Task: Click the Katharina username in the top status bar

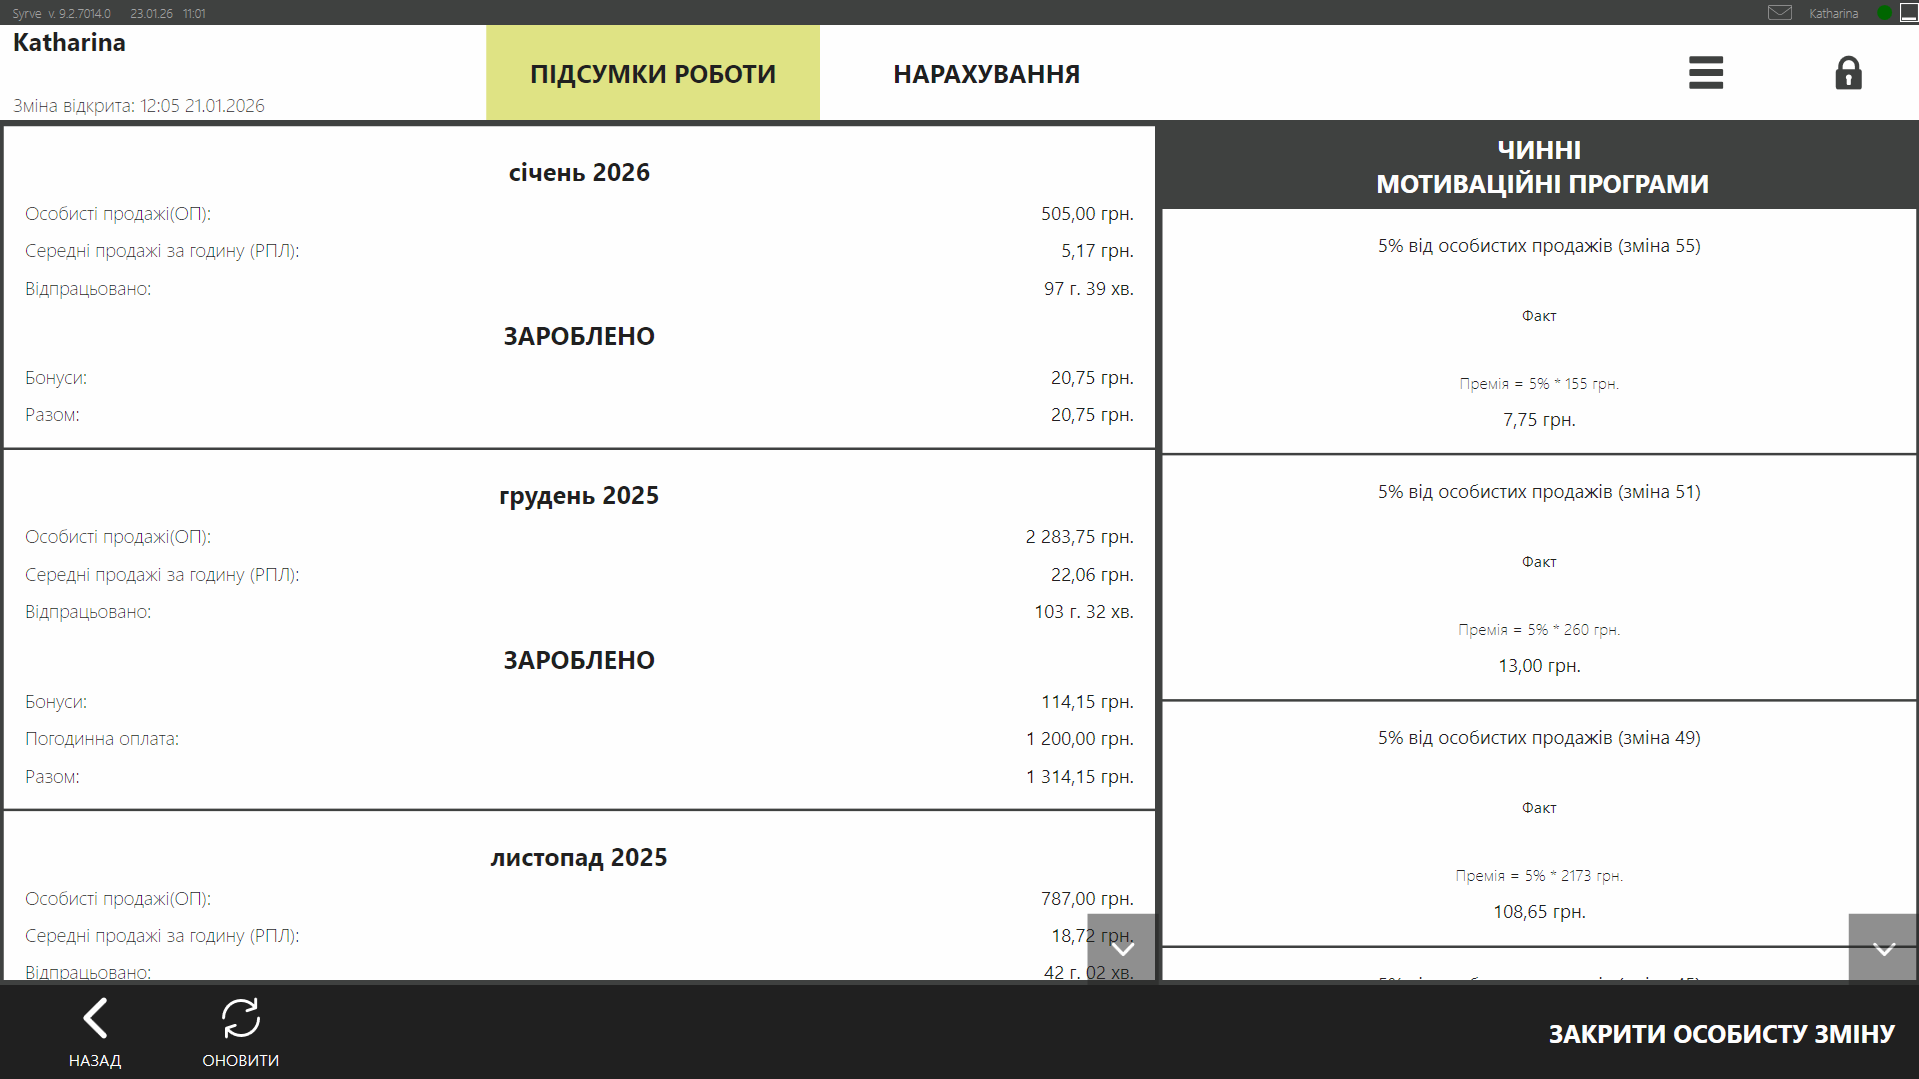Action: pyautogui.click(x=1833, y=13)
